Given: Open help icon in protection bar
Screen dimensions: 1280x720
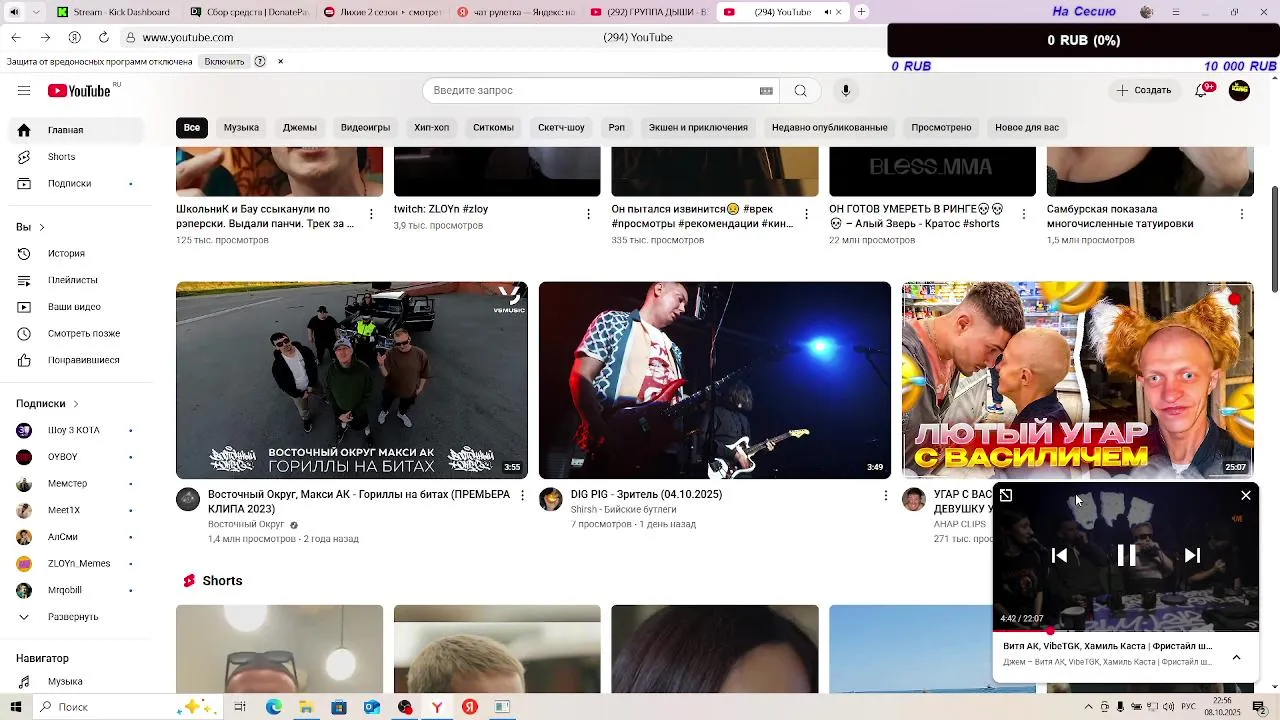Looking at the screenshot, I should click(260, 62).
